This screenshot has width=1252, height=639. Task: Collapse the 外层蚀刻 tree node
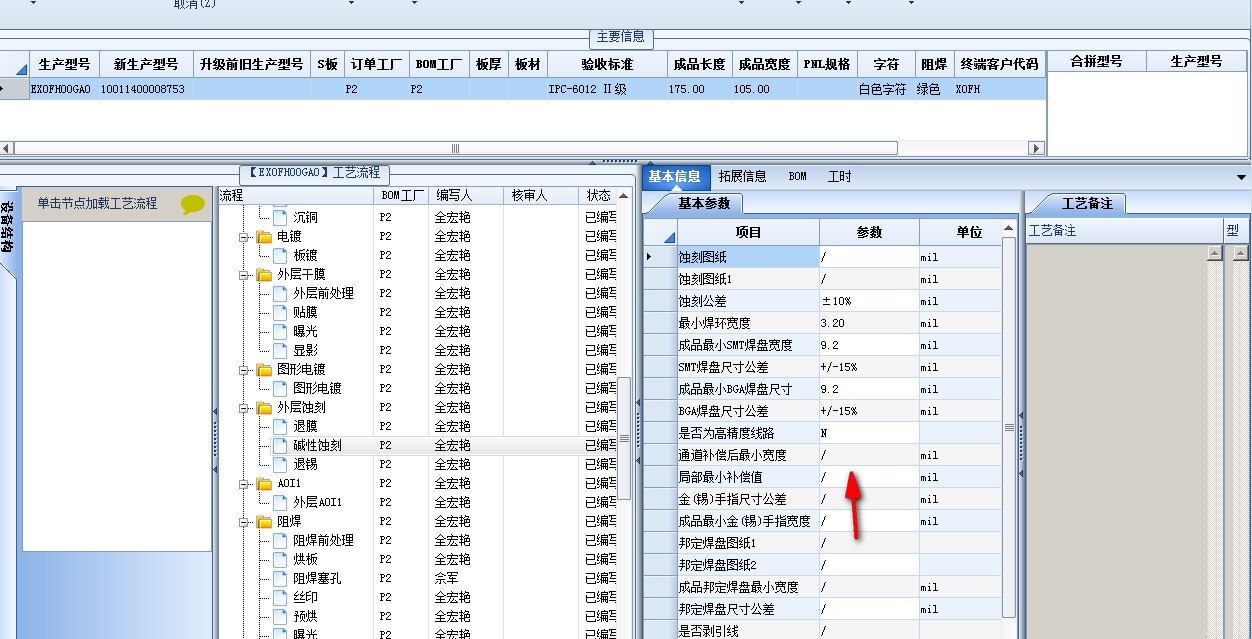245,409
